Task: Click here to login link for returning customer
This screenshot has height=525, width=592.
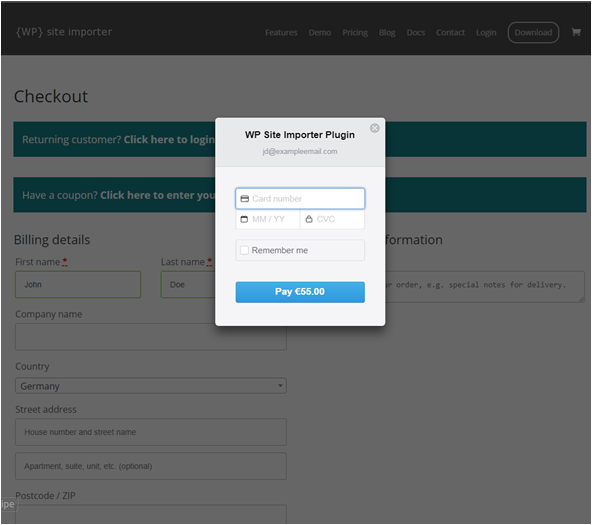Action: pos(169,140)
